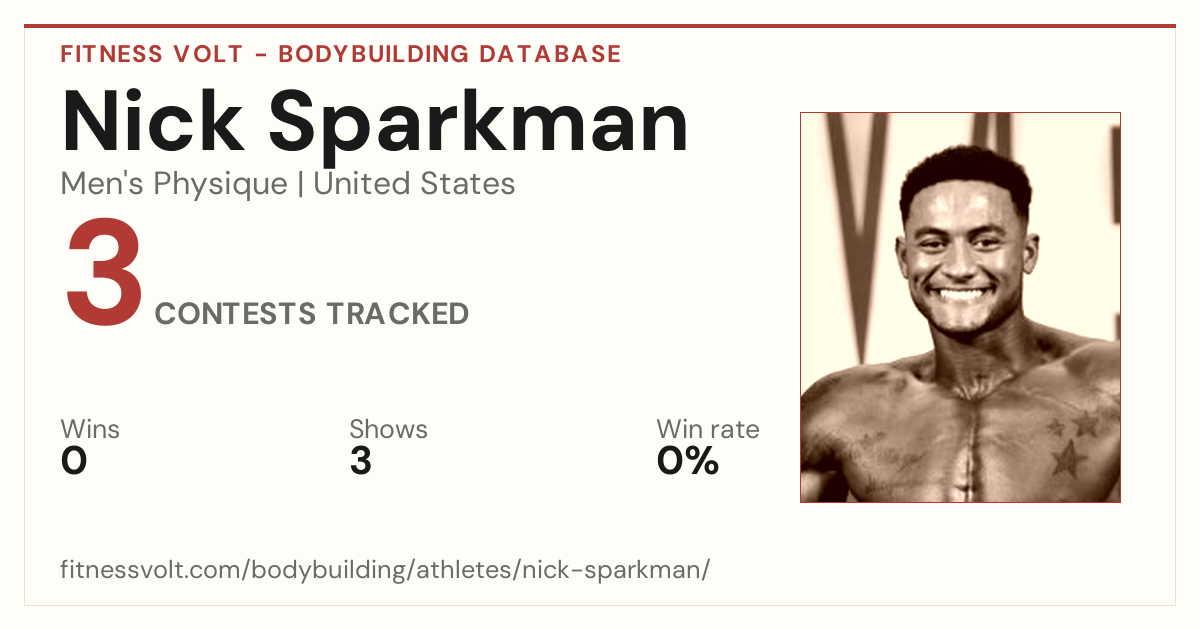1200x630 pixels.
Task: Click the 3 value under Shows
Action: point(361,461)
